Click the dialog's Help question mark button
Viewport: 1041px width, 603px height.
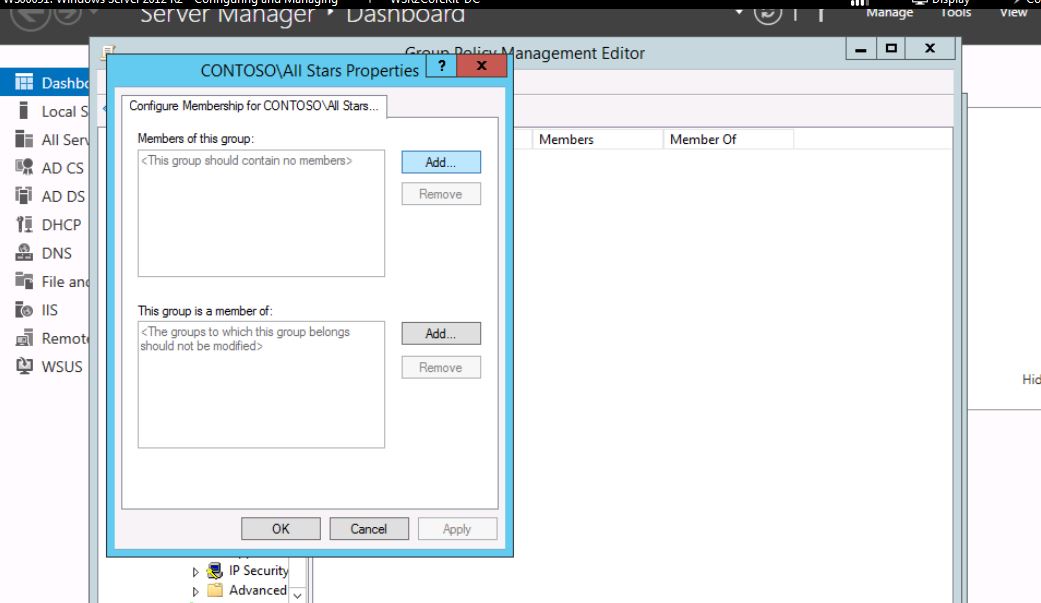(x=440, y=67)
